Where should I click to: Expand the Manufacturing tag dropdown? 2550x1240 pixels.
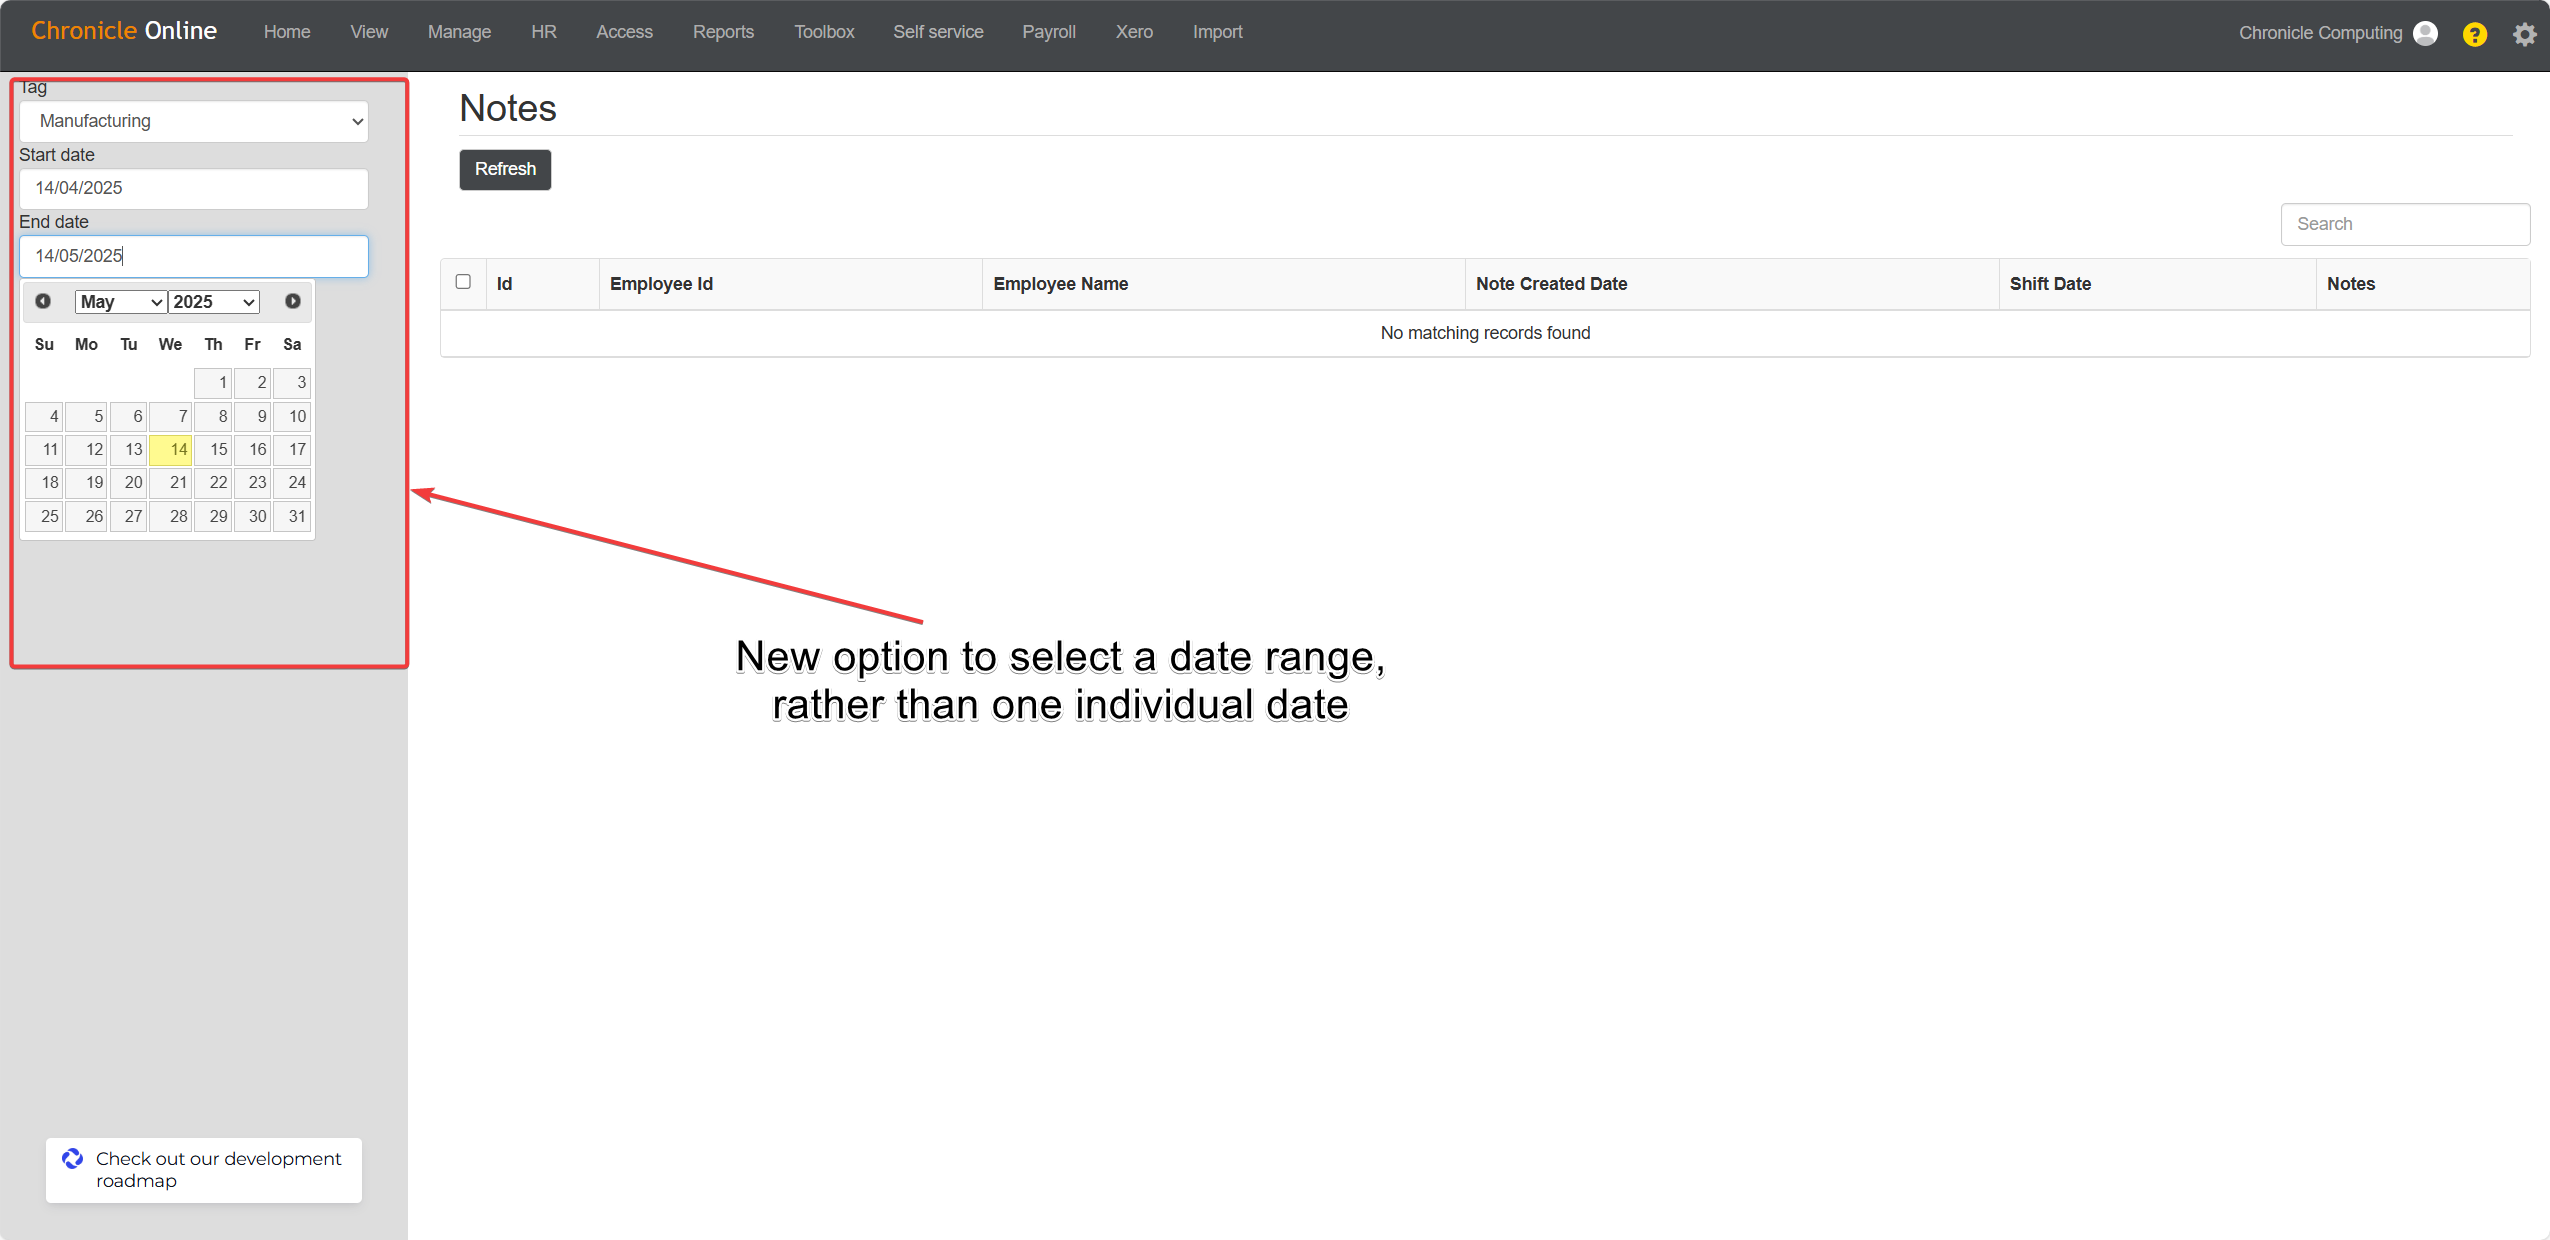click(x=194, y=121)
